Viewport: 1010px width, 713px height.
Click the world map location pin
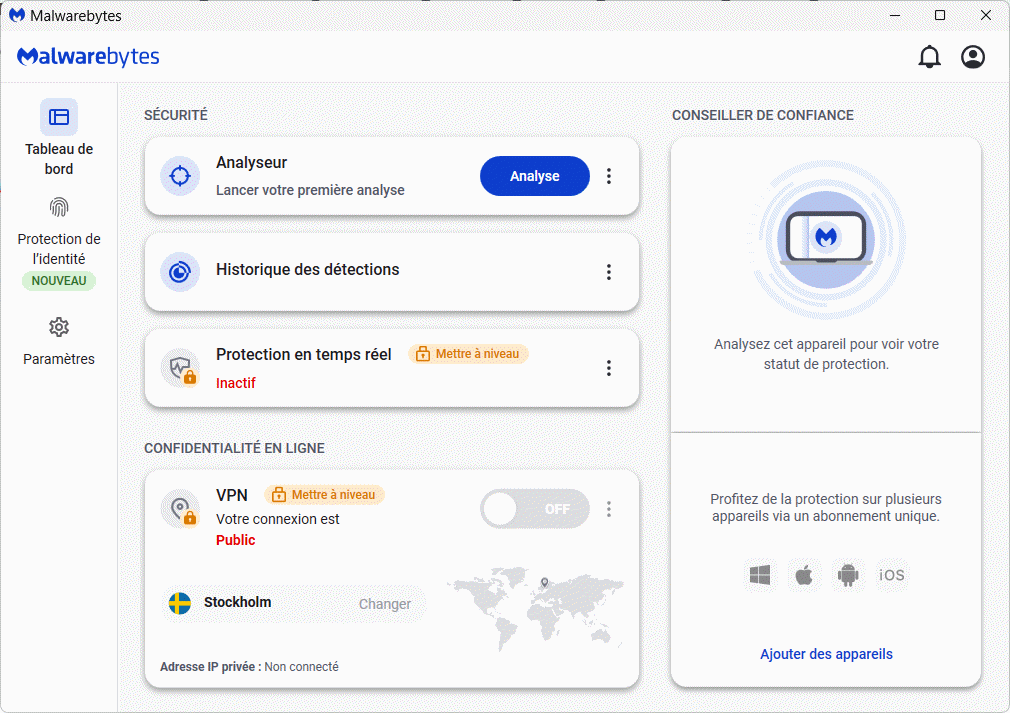pos(544,582)
